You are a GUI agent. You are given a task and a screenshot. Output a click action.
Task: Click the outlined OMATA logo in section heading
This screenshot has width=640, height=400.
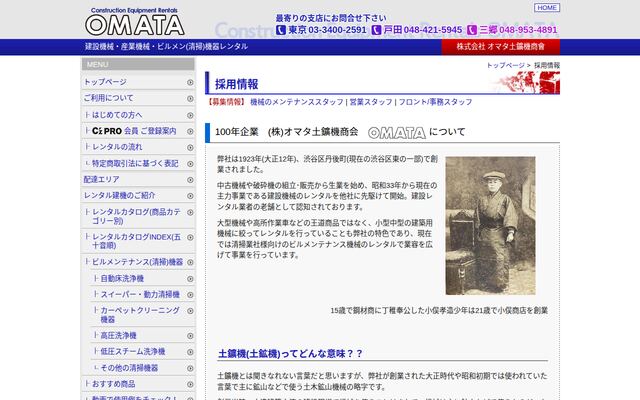397,133
